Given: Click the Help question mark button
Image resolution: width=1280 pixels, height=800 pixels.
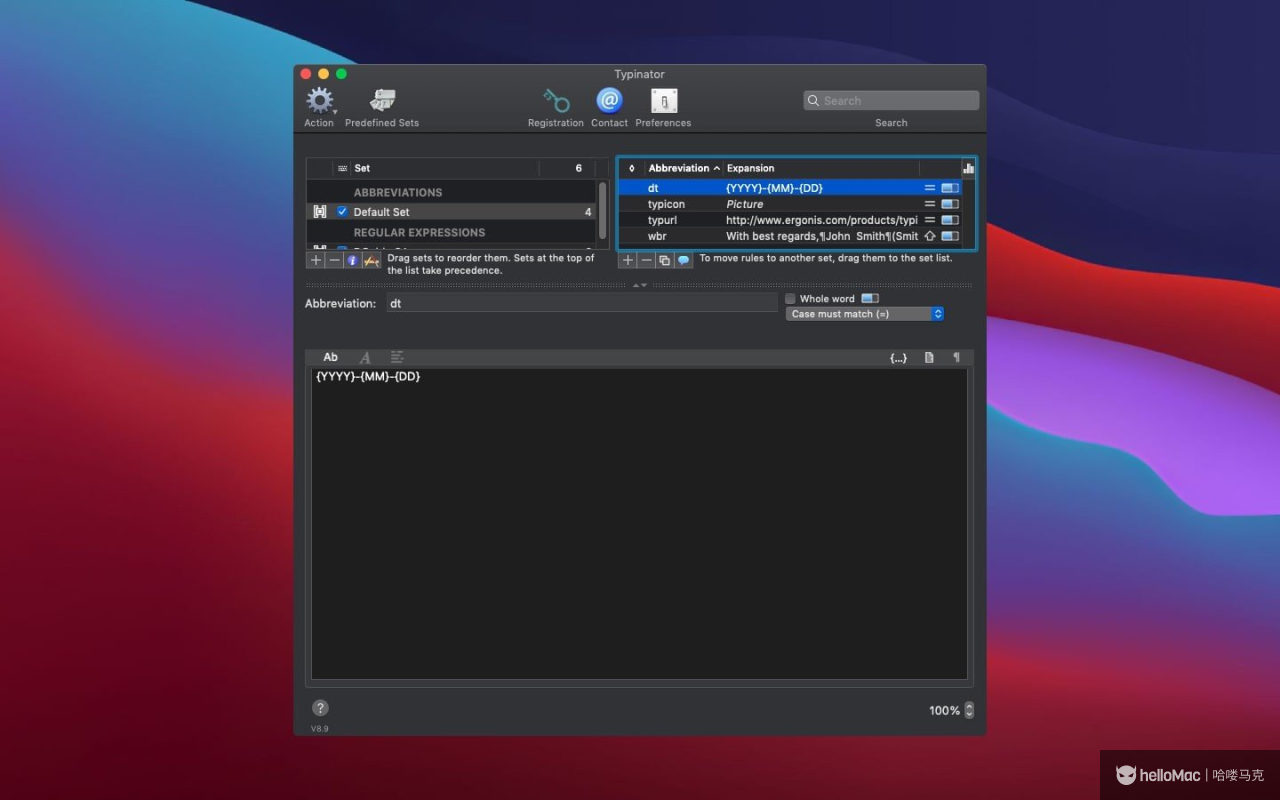Looking at the screenshot, I should pos(320,708).
